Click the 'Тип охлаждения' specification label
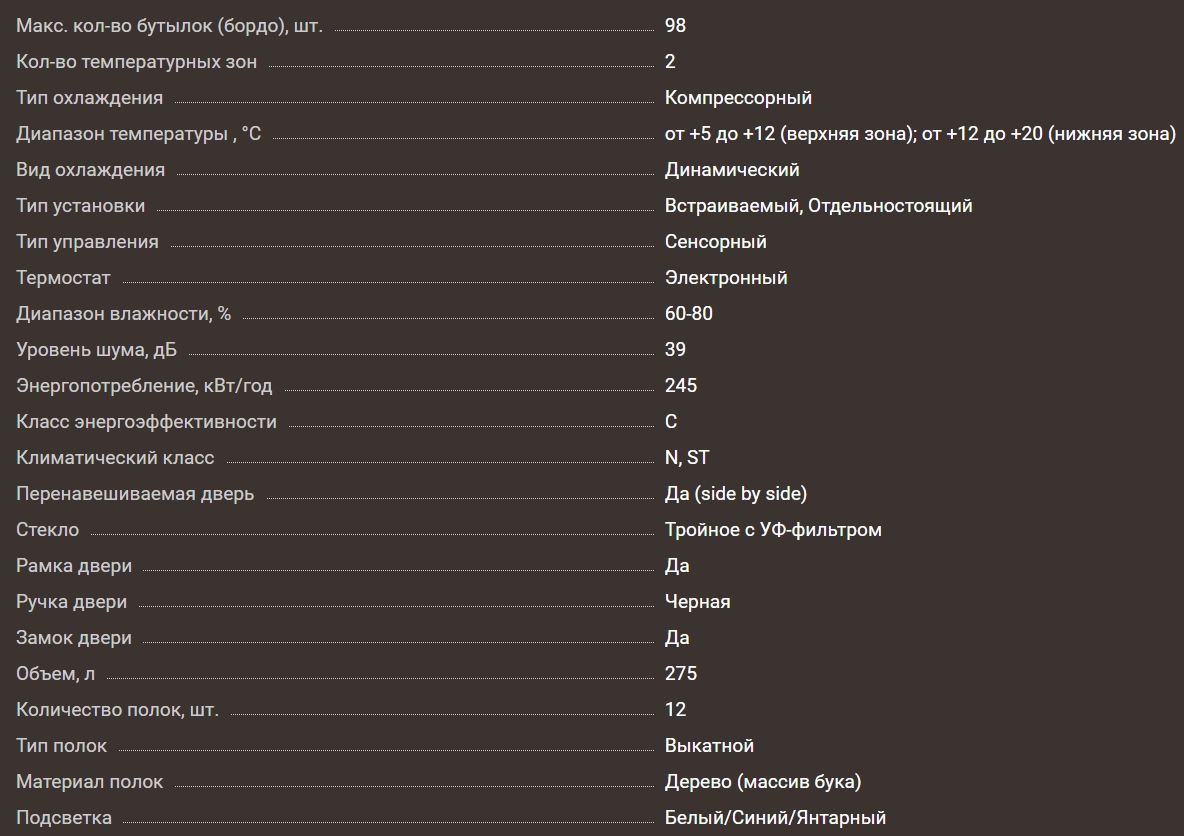The height and width of the screenshot is (836, 1184). tap(89, 98)
